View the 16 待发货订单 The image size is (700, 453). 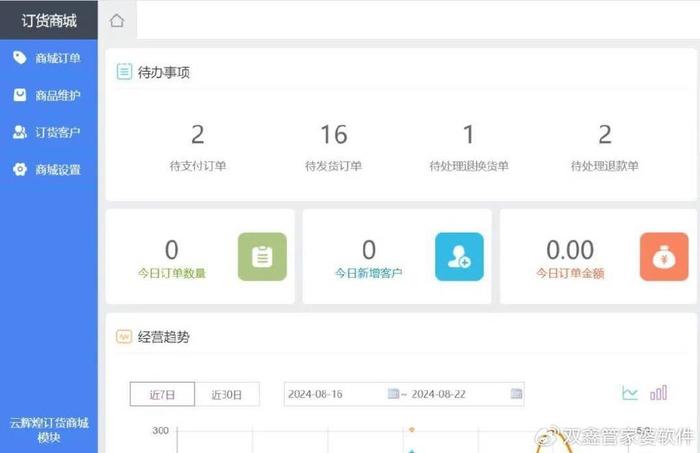point(333,146)
